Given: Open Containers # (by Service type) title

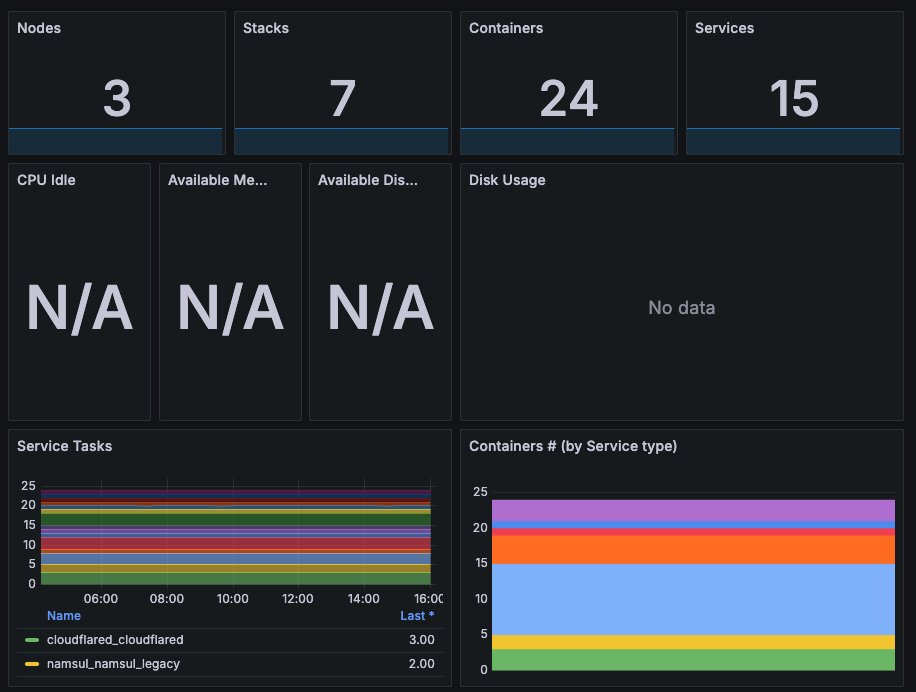Looking at the screenshot, I should pos(573,446).
